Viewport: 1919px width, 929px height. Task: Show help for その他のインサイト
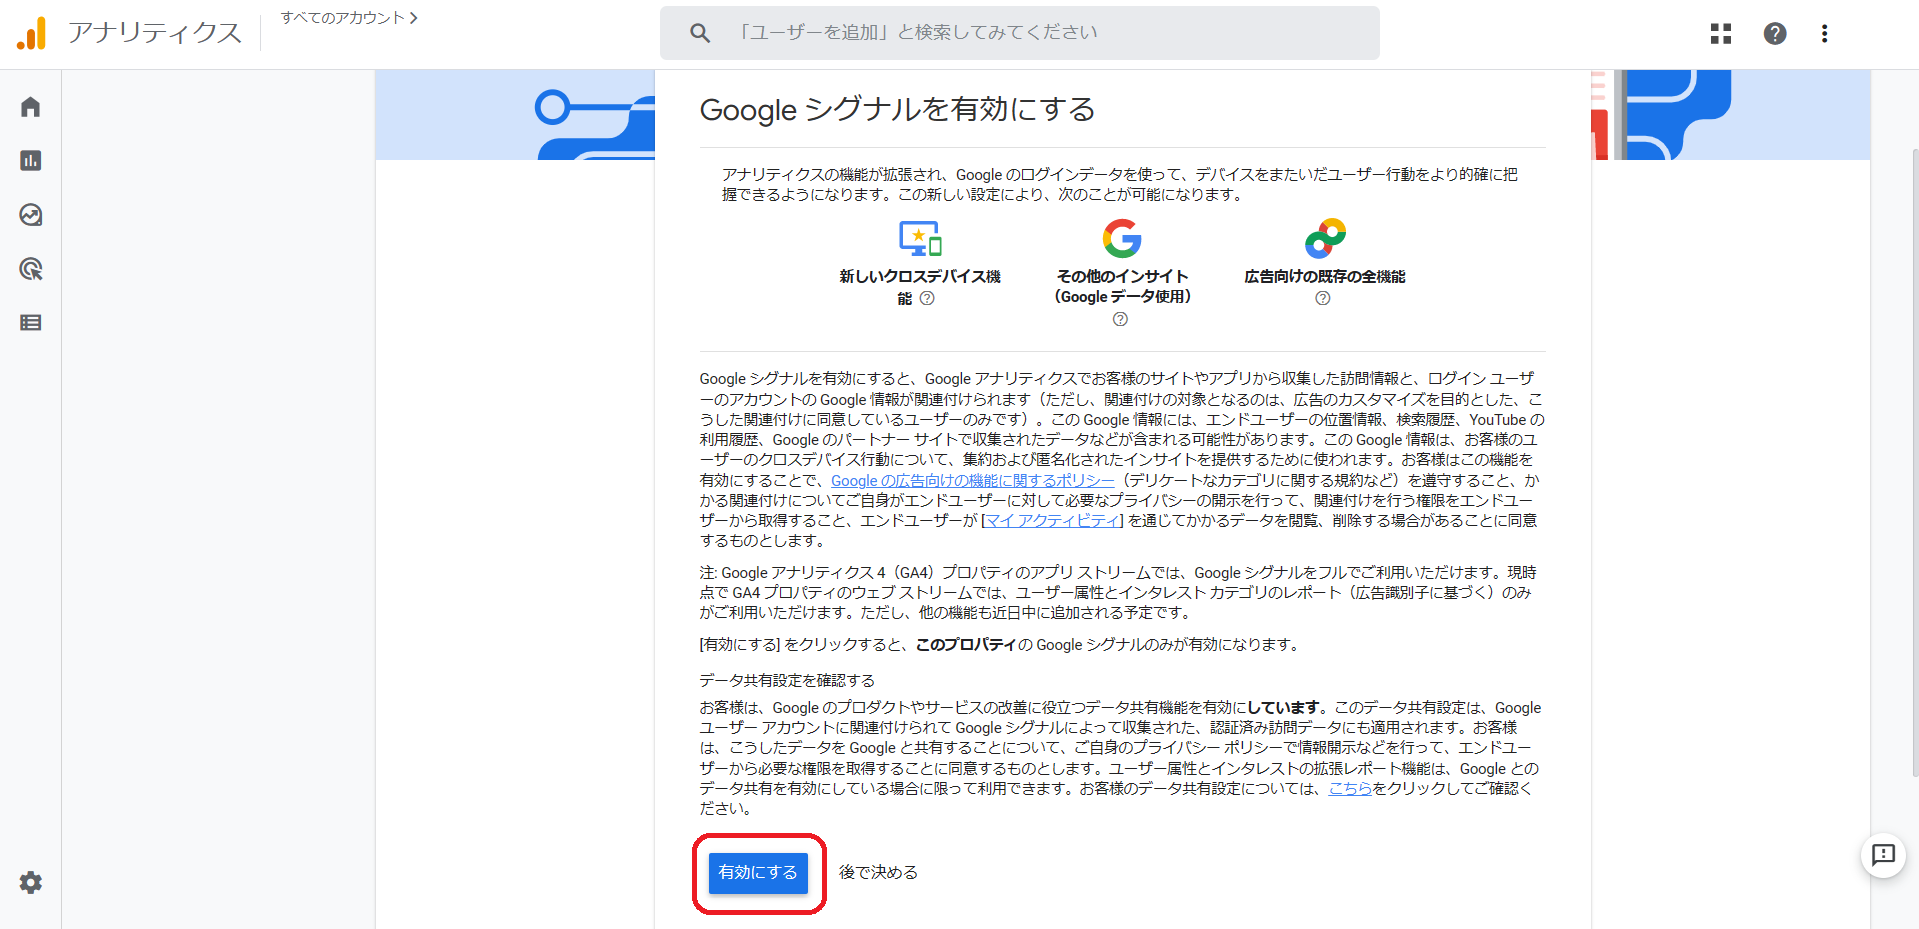click(x=1120, y=319)
